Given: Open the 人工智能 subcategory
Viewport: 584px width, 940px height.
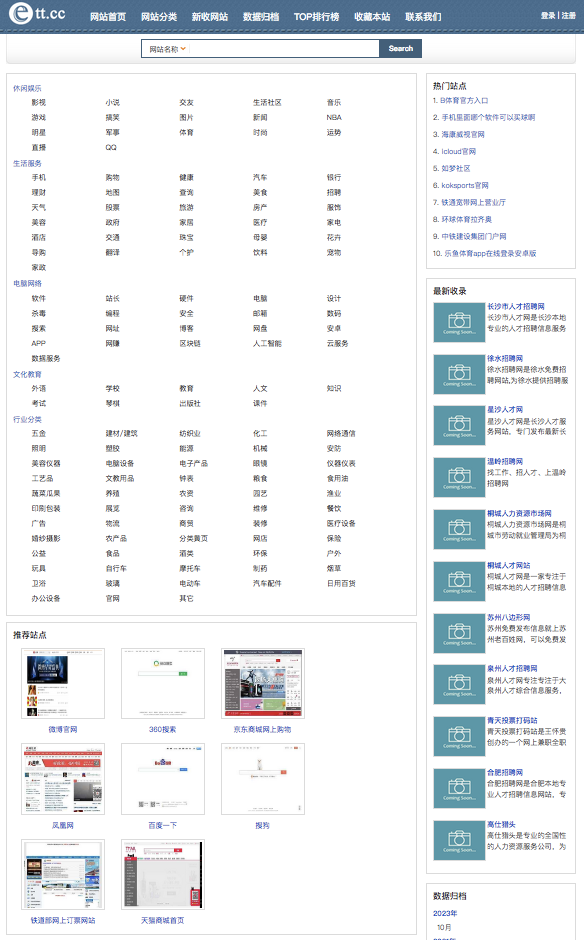Looking at the screenshot, I should [x=267, y=344].
